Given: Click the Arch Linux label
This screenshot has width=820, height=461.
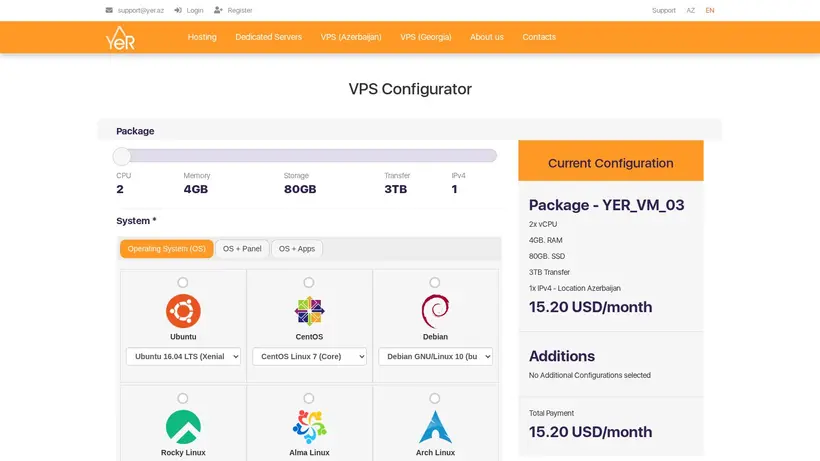Looking at the screenshot, I should coord(435,453).
